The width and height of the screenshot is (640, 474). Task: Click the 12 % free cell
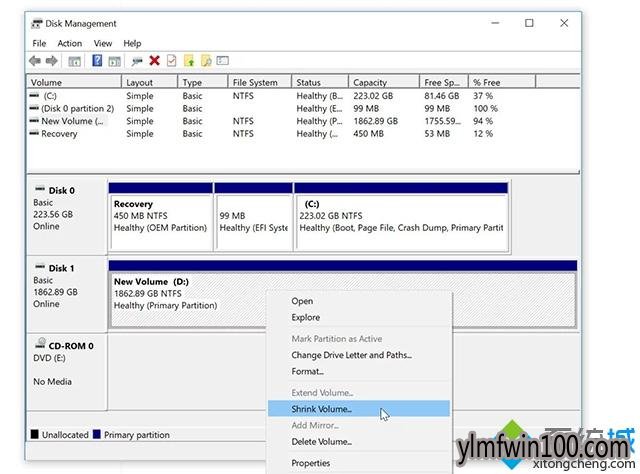pos(483,134)
